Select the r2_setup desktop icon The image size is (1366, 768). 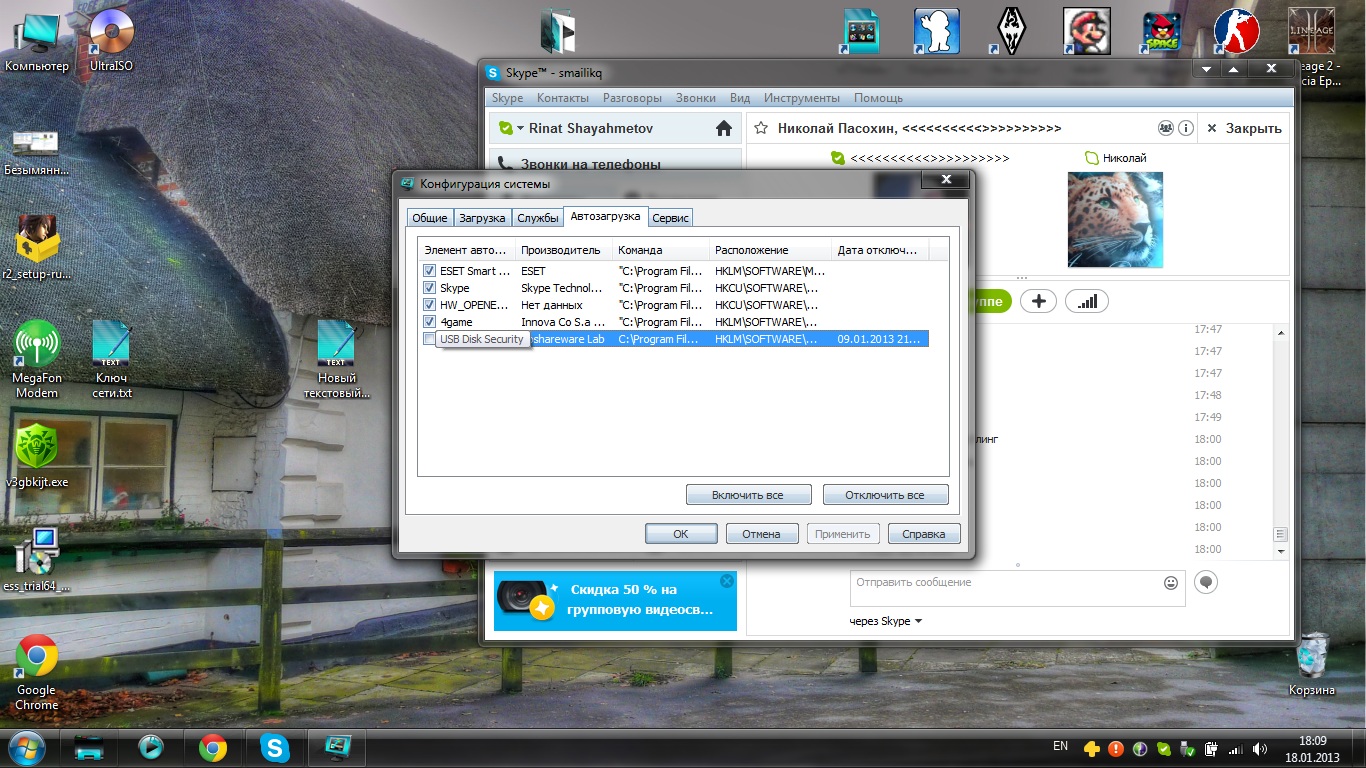pyautogui.click(x=37, y=248)
